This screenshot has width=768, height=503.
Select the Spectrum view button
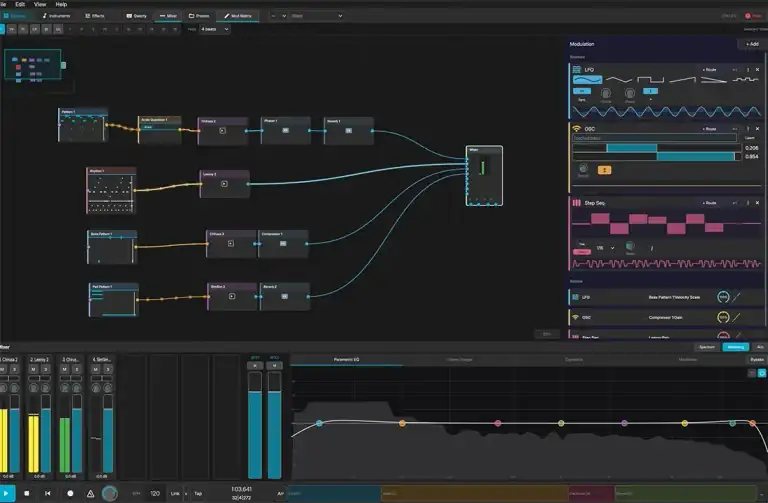pos(707,347)
